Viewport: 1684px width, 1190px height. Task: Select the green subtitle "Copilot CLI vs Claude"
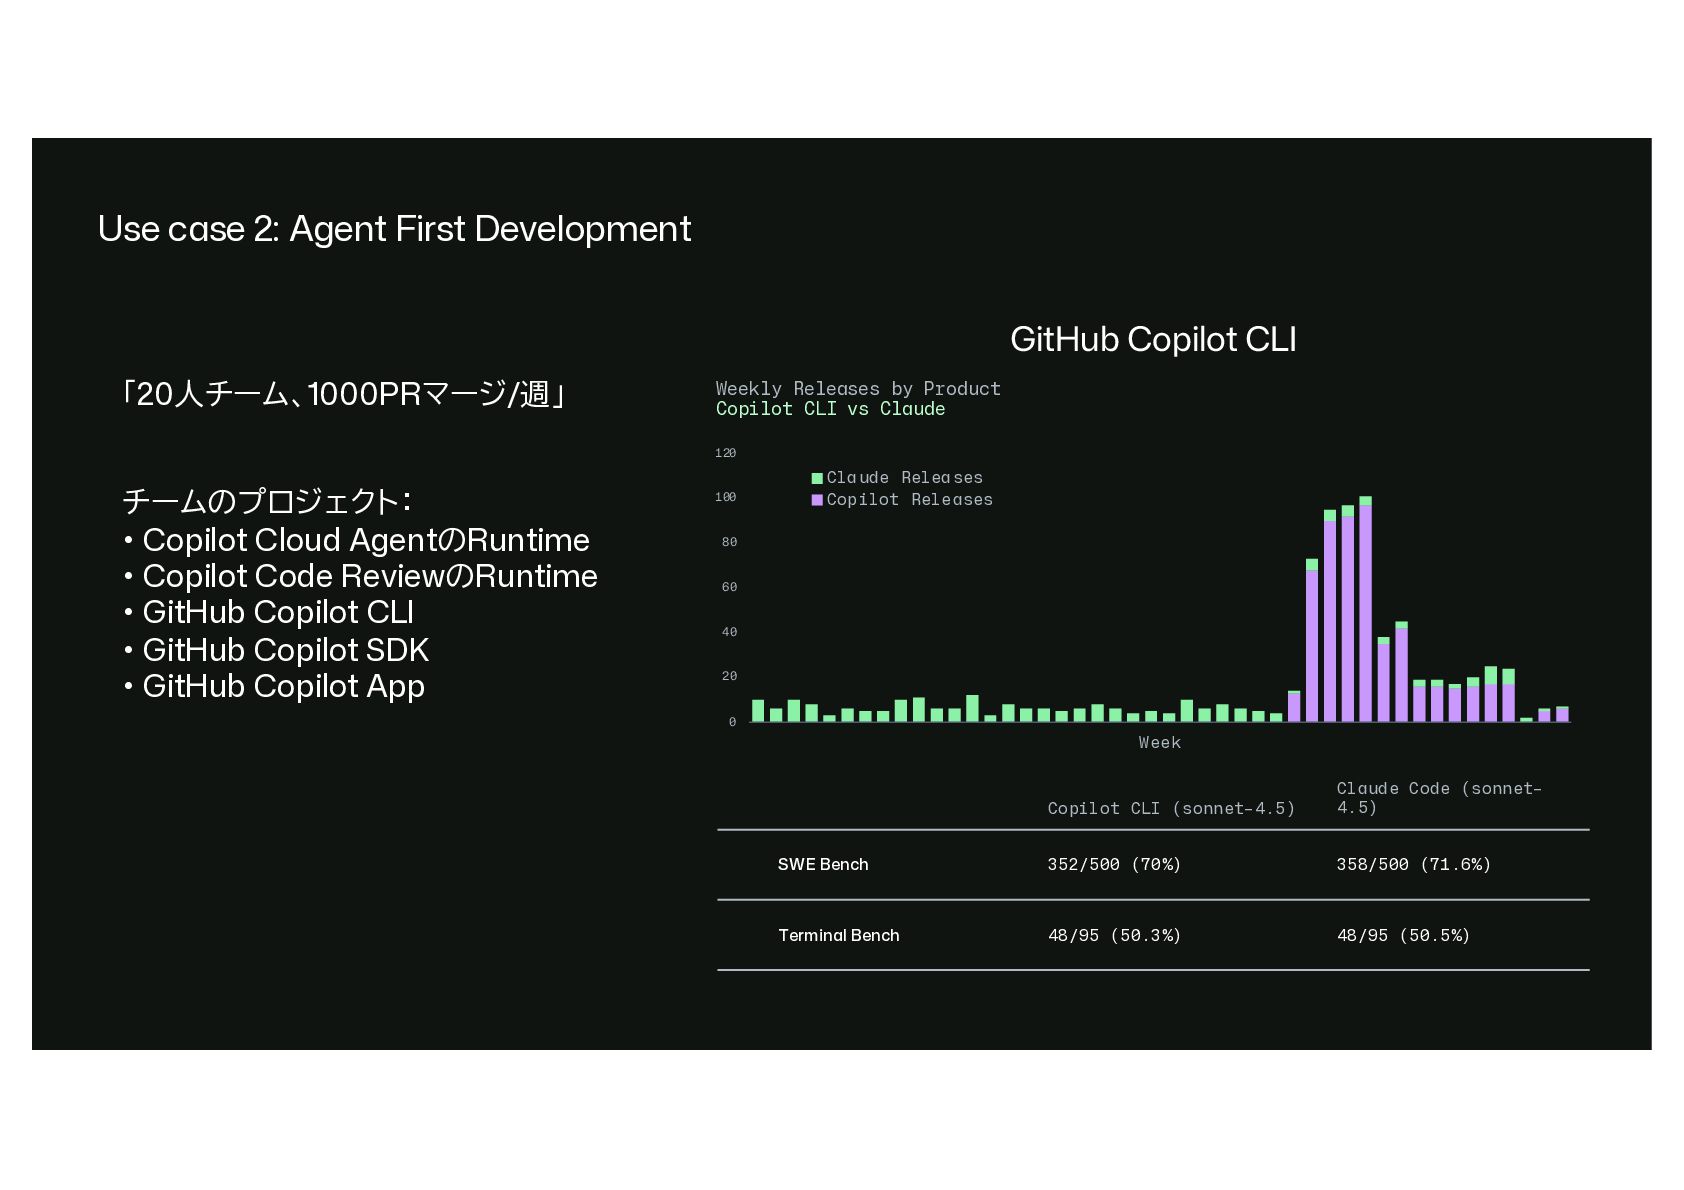pos(830,408)
